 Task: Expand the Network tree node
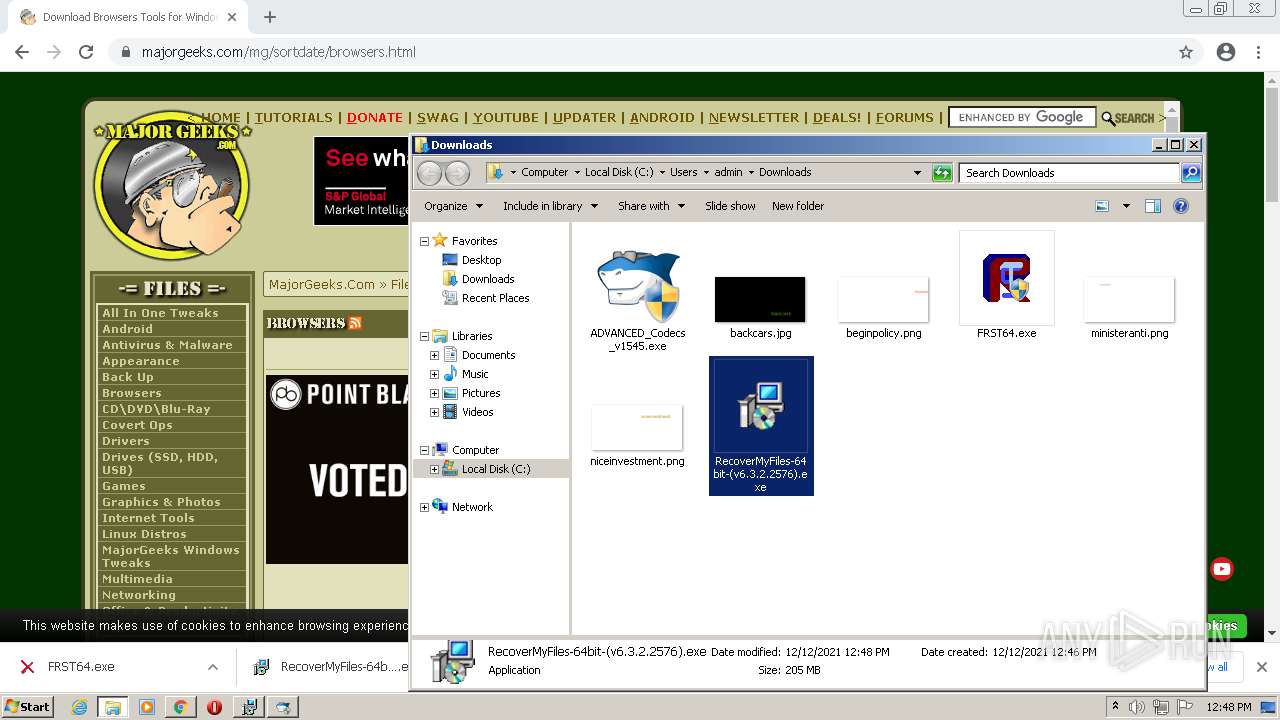[x=424, y=507]
